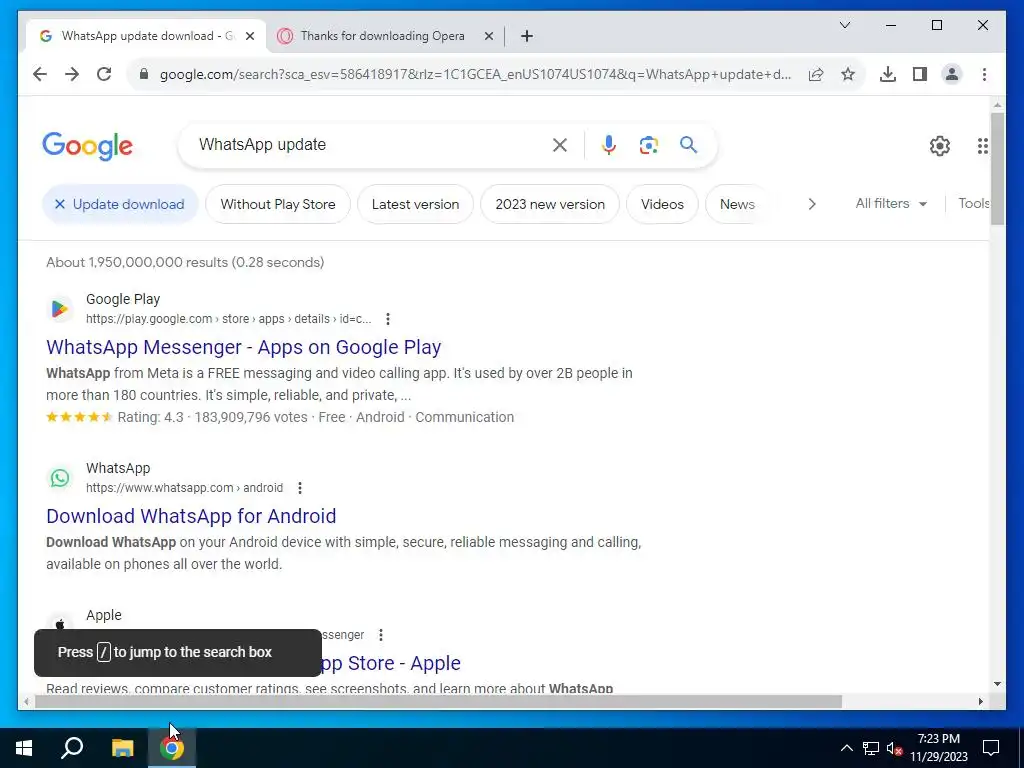Click https://play.google.com result URL

pyautogui.click(x=229, y=319)
